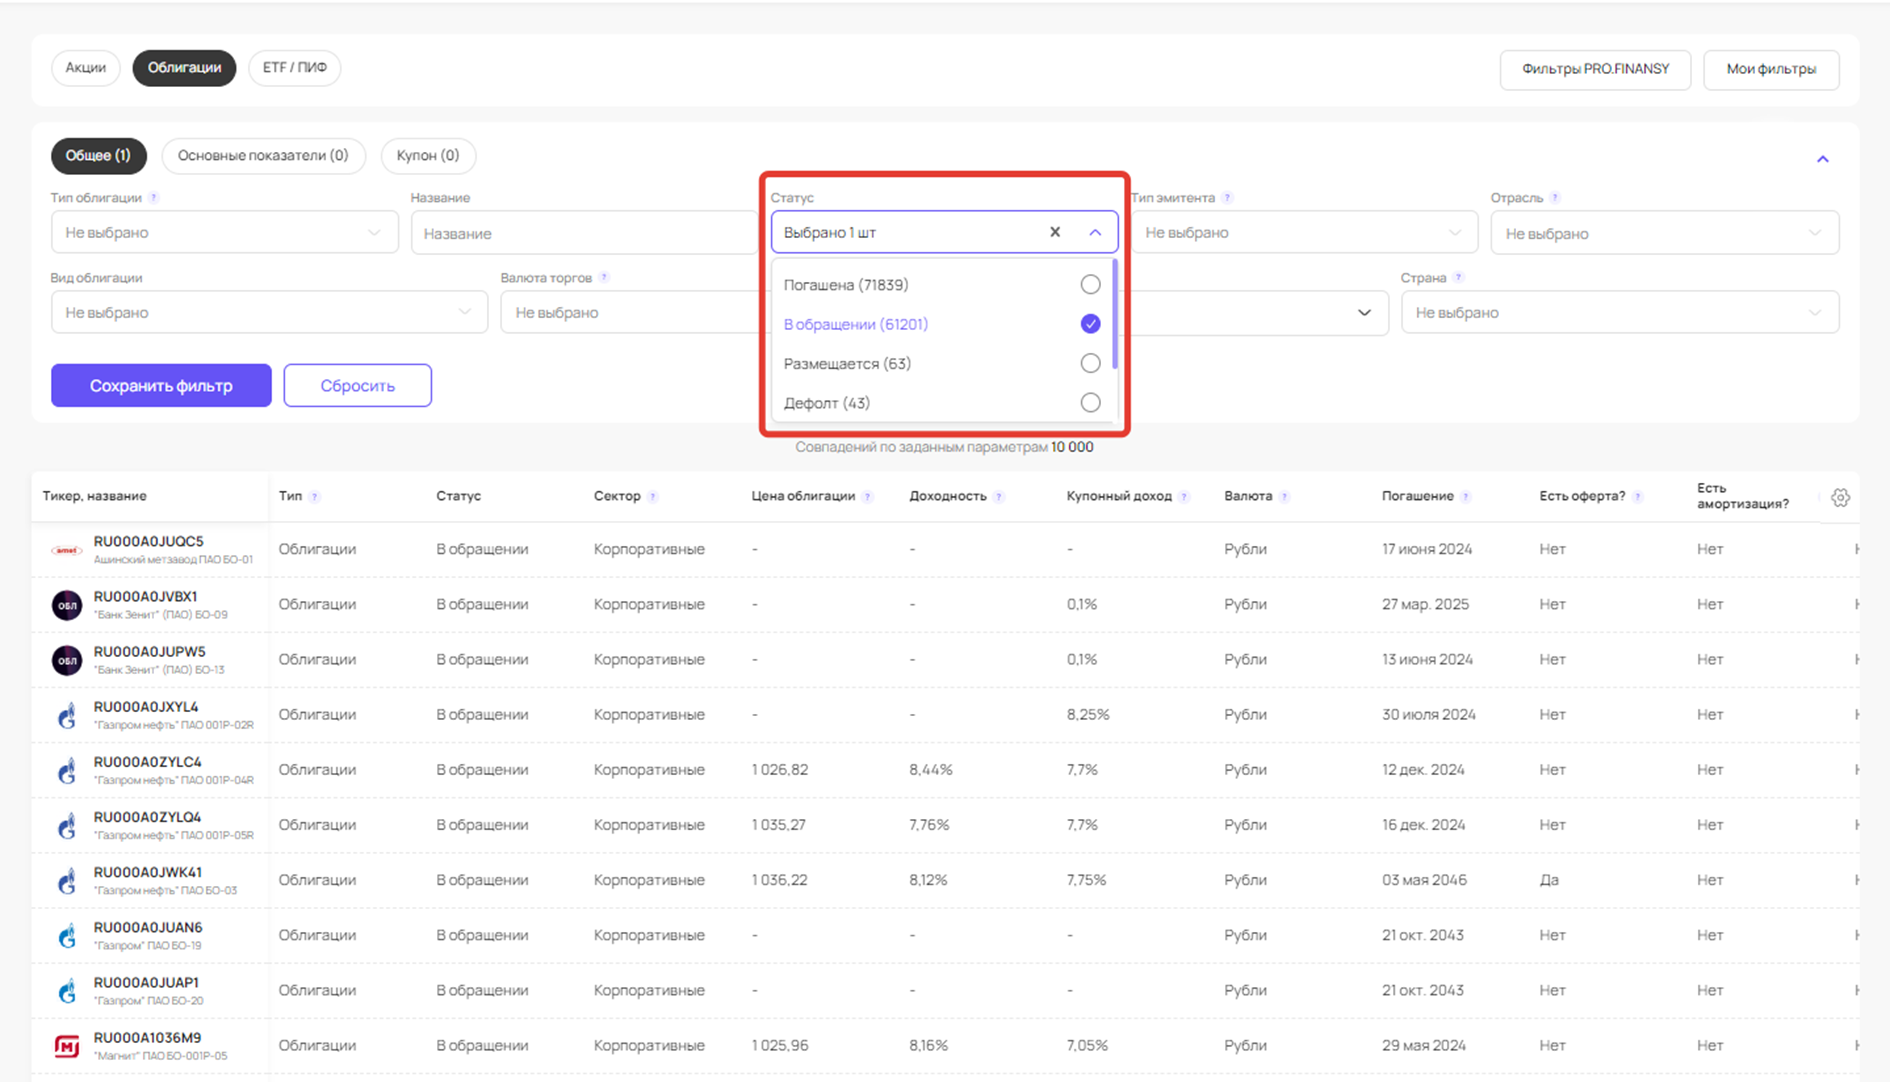Click the Ашинский метзавод issuer logo

[x=67, y=550]
